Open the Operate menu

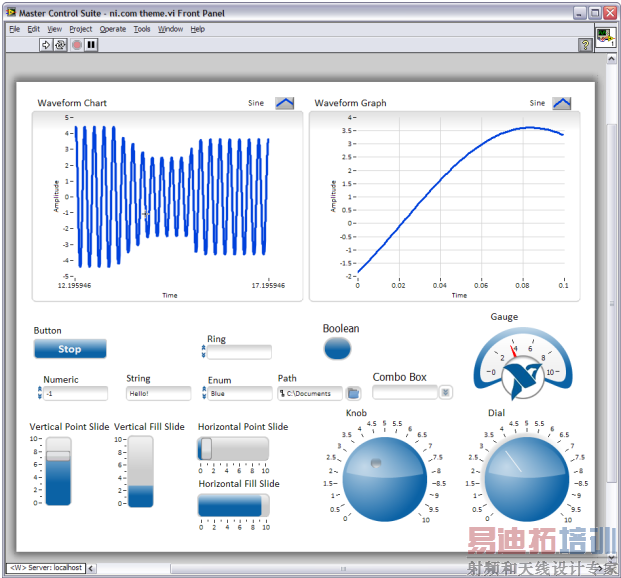113,29
